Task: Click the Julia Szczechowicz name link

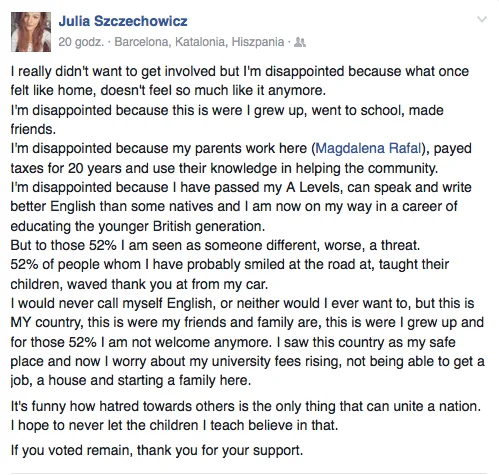Action: coord(123,21)
